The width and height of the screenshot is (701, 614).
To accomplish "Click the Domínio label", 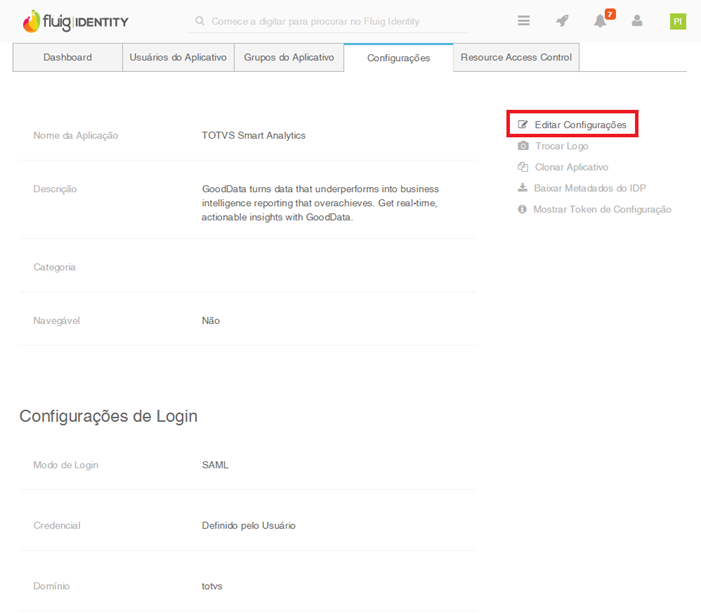I will (x=51, y=586).
